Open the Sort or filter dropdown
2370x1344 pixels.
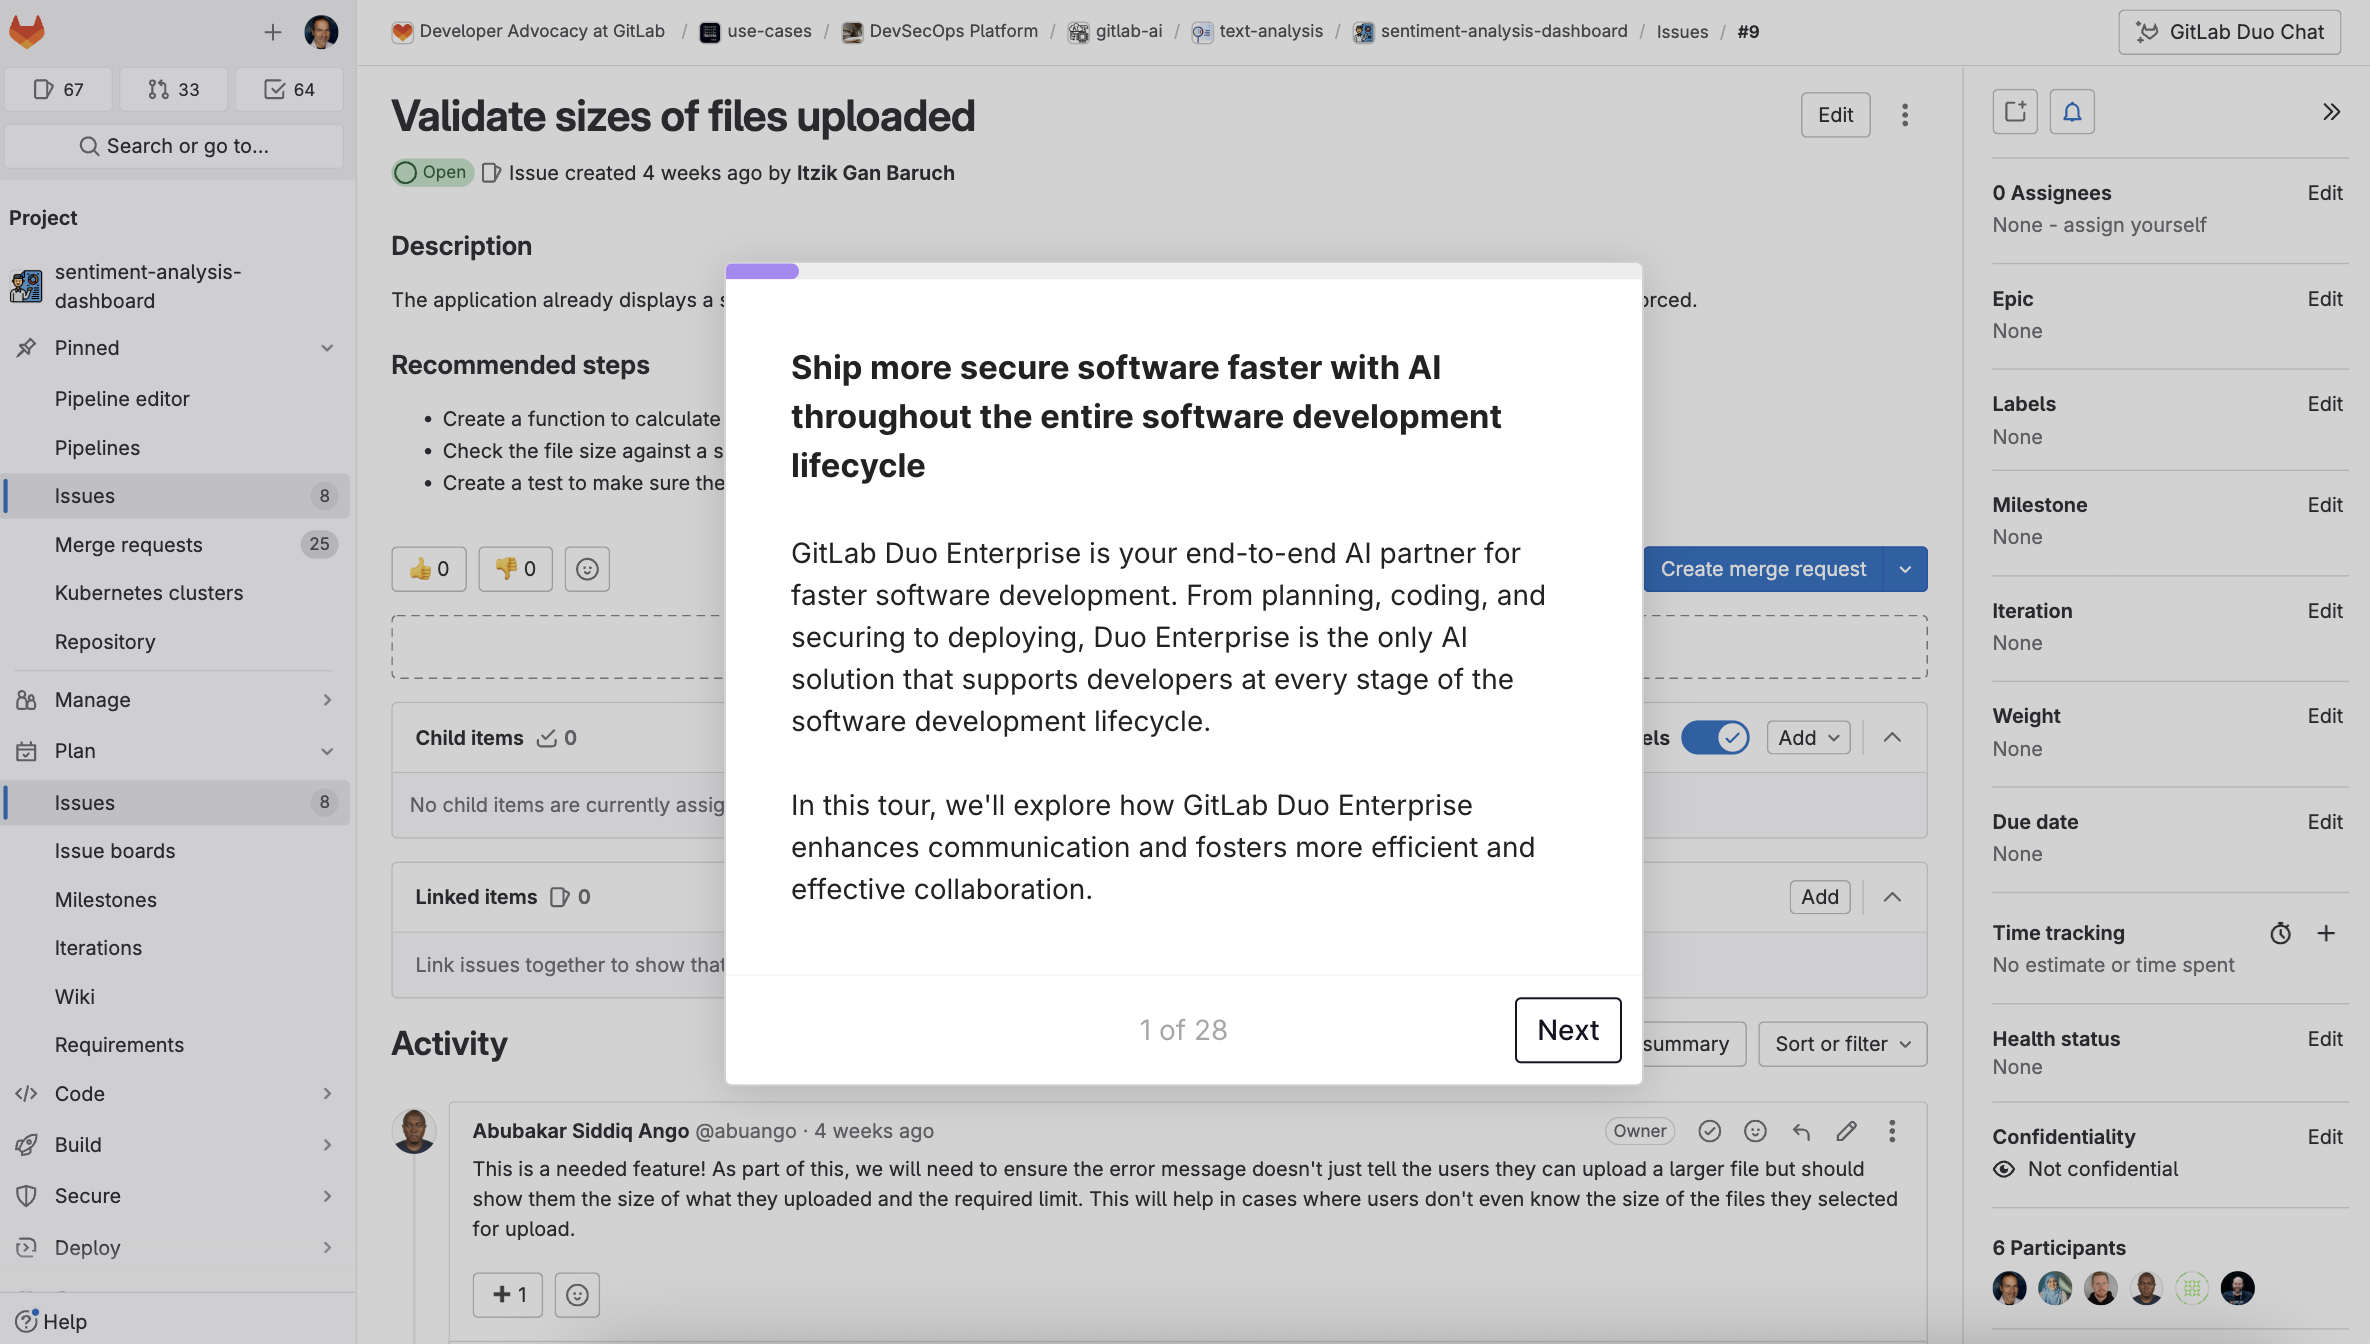(x=1842, y=1044)
